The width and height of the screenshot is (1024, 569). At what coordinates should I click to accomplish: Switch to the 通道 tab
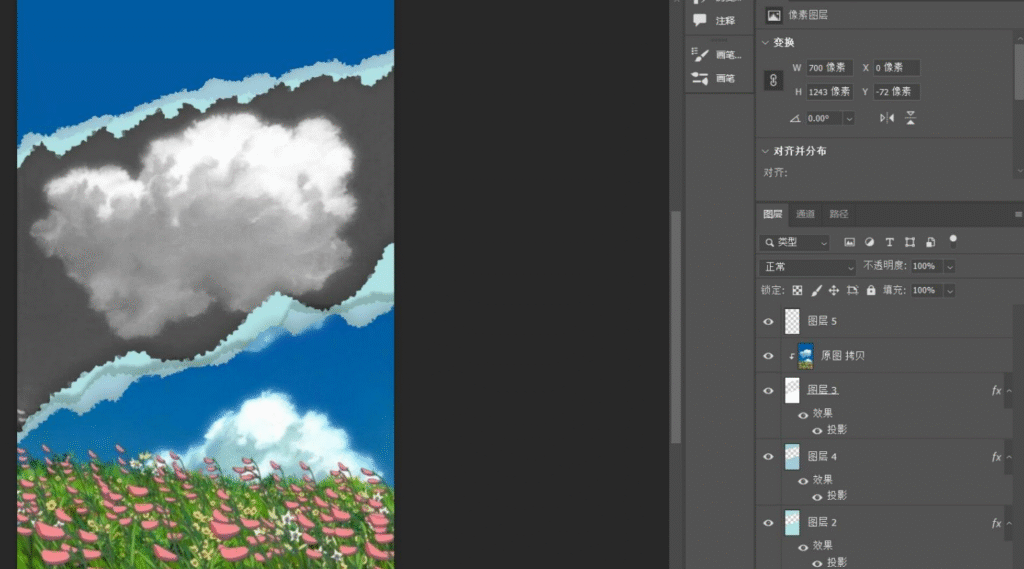coord(805,214)
